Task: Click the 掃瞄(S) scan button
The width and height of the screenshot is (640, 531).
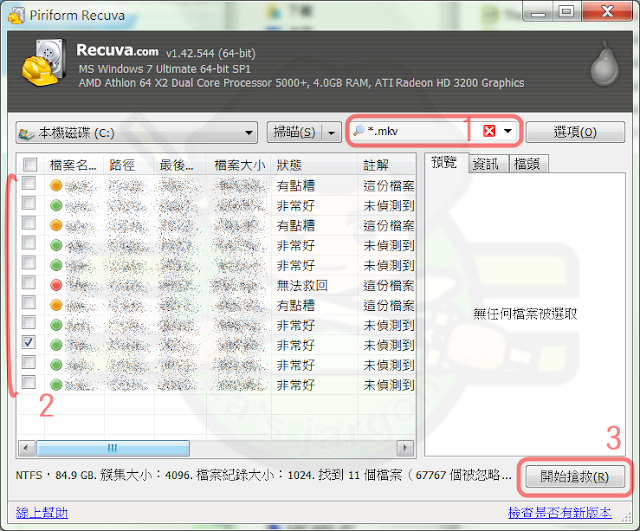Action: (x=295, y=133)
